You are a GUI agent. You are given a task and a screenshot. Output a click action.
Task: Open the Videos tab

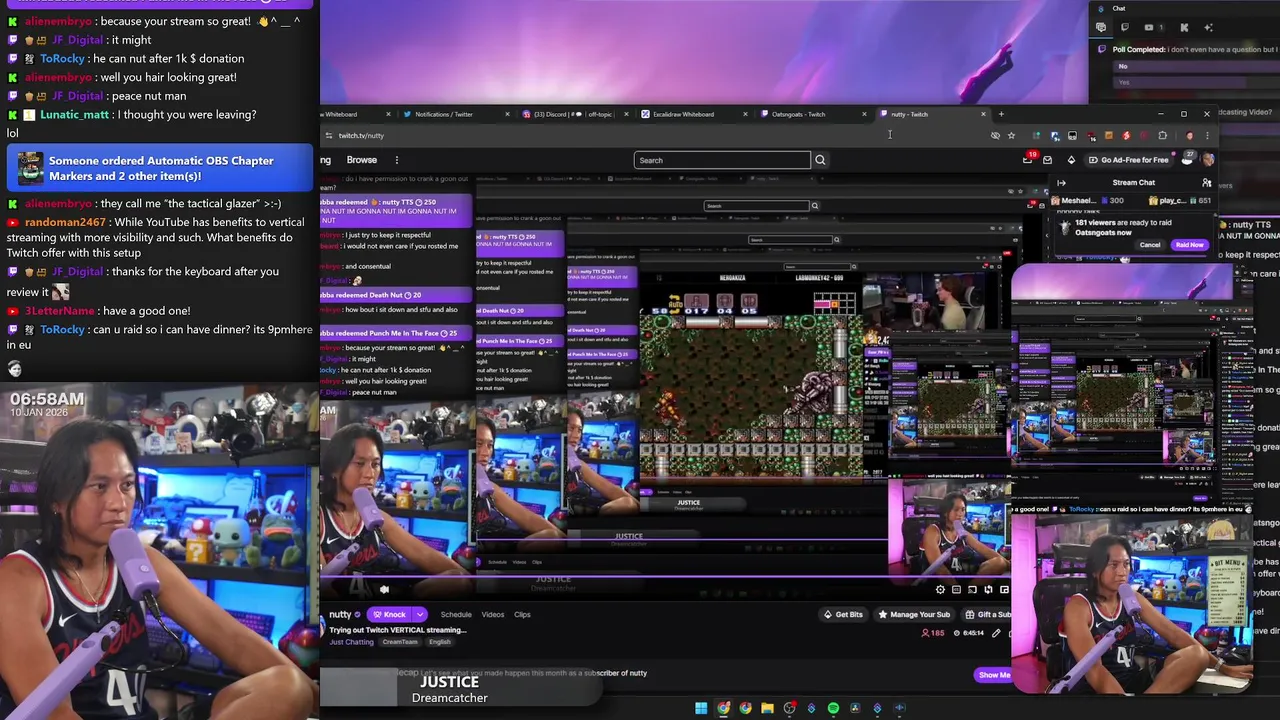point(493,614)
